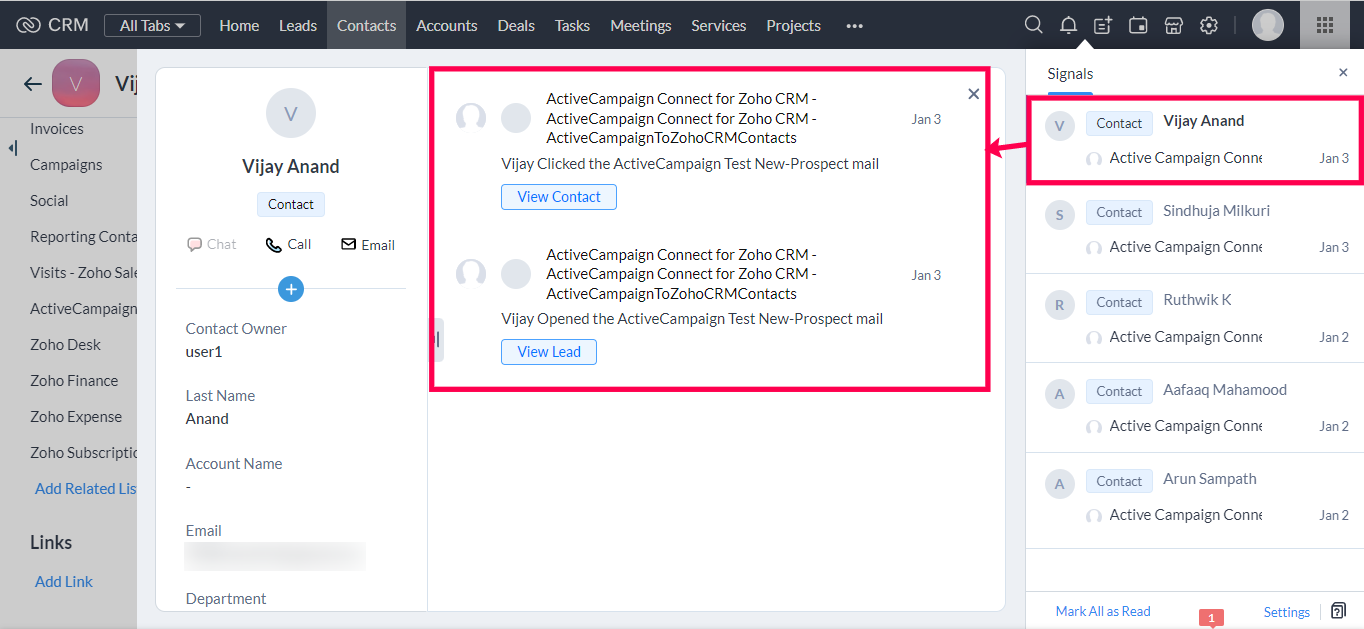The height and width of the screenshot is (629, 1364).
Task: Select Zoho Expense in related list
Action: [x=76, y=417]
